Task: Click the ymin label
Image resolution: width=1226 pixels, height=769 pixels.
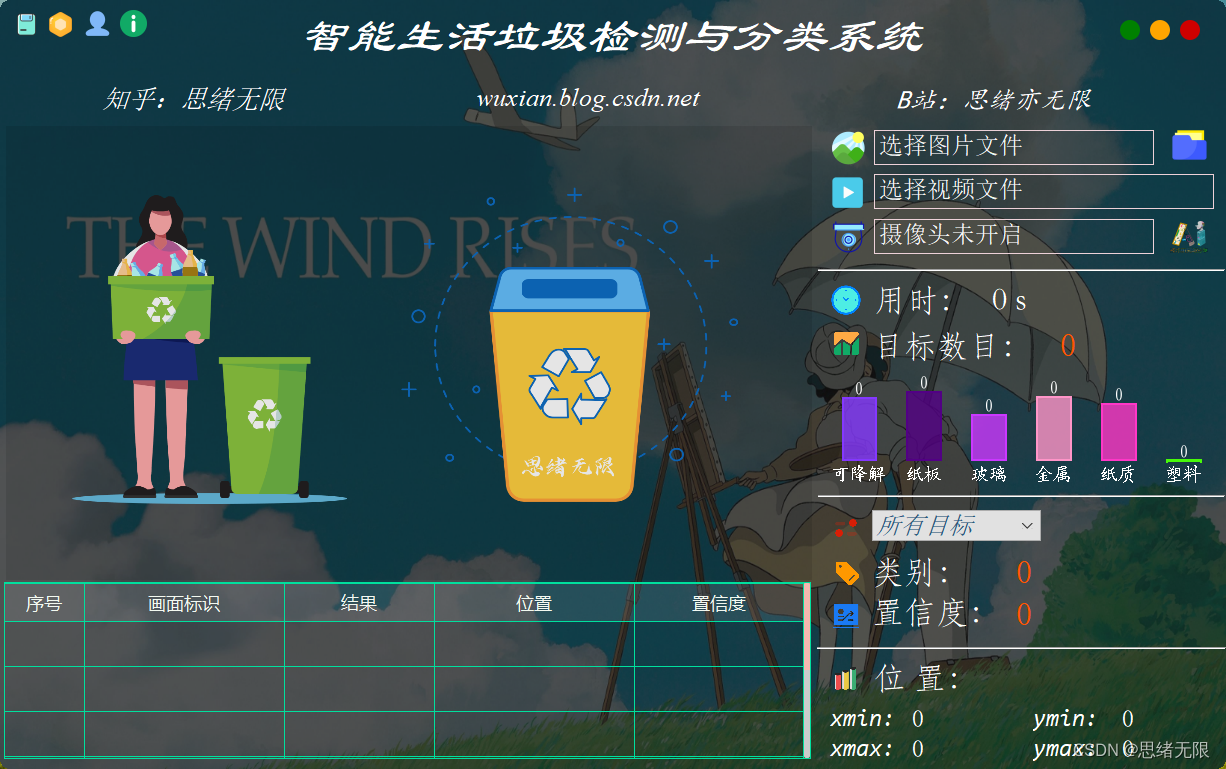Action: (x=1064, y=718)
